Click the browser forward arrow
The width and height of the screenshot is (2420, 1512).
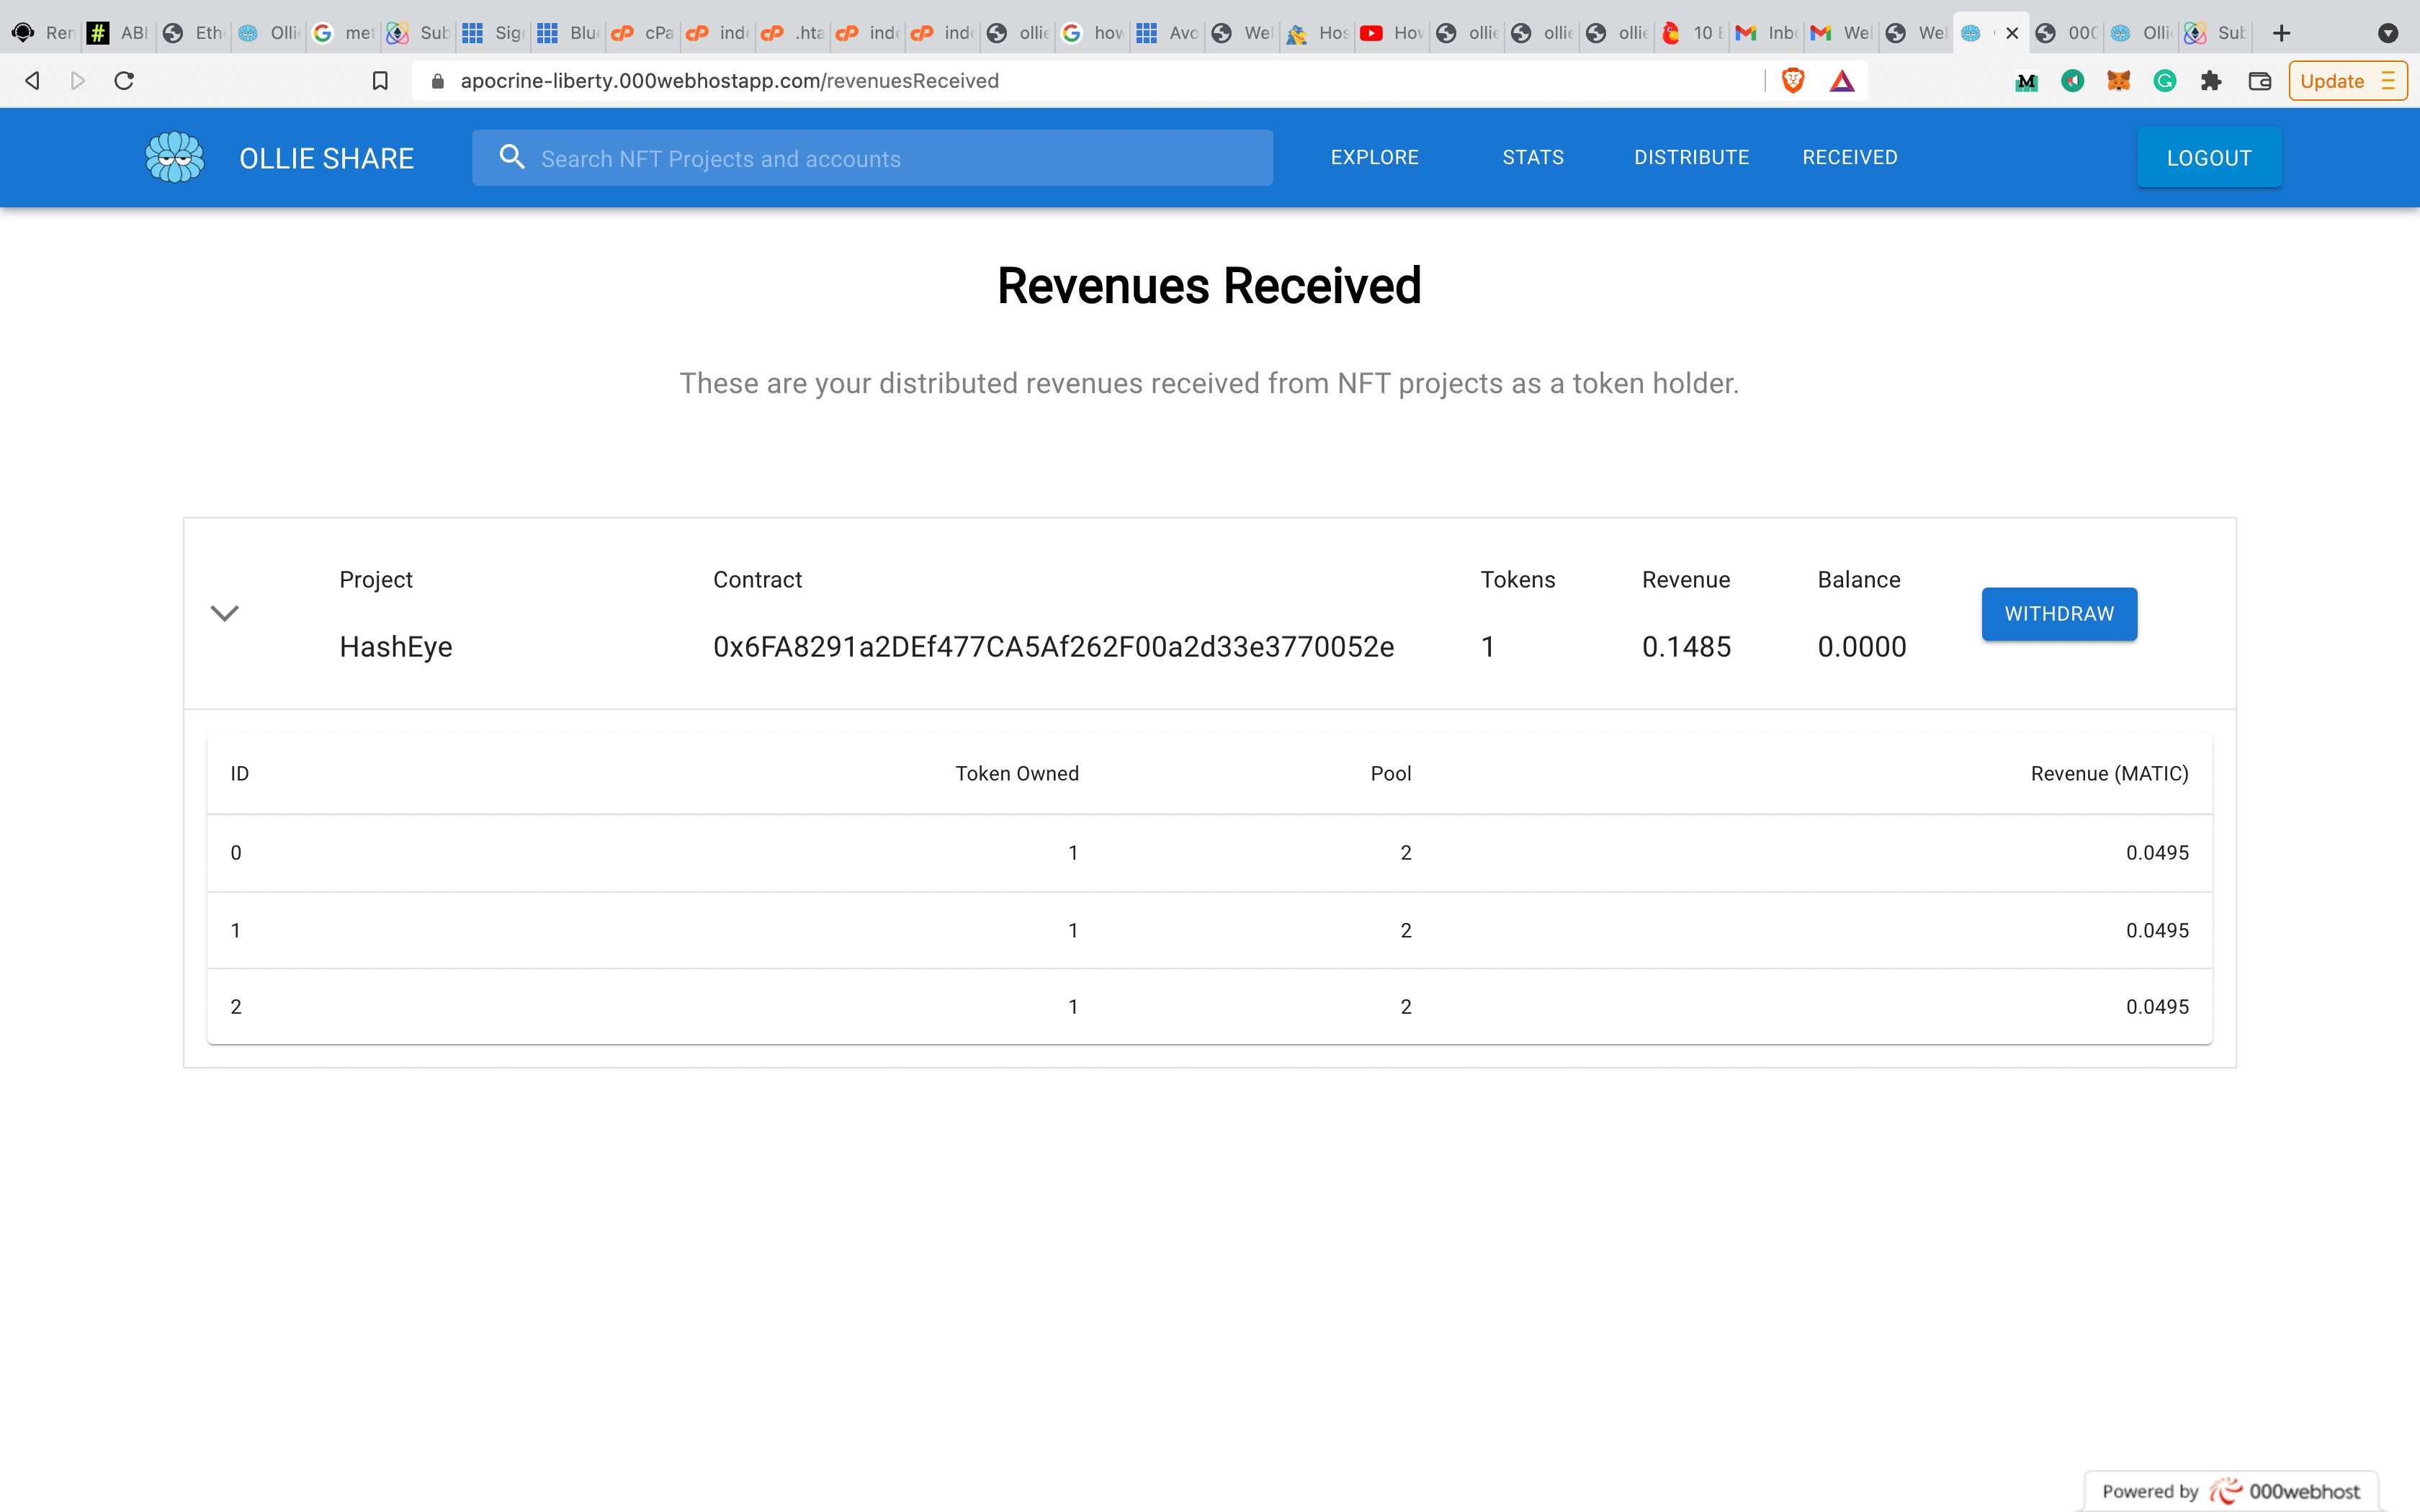coord(78,81)
